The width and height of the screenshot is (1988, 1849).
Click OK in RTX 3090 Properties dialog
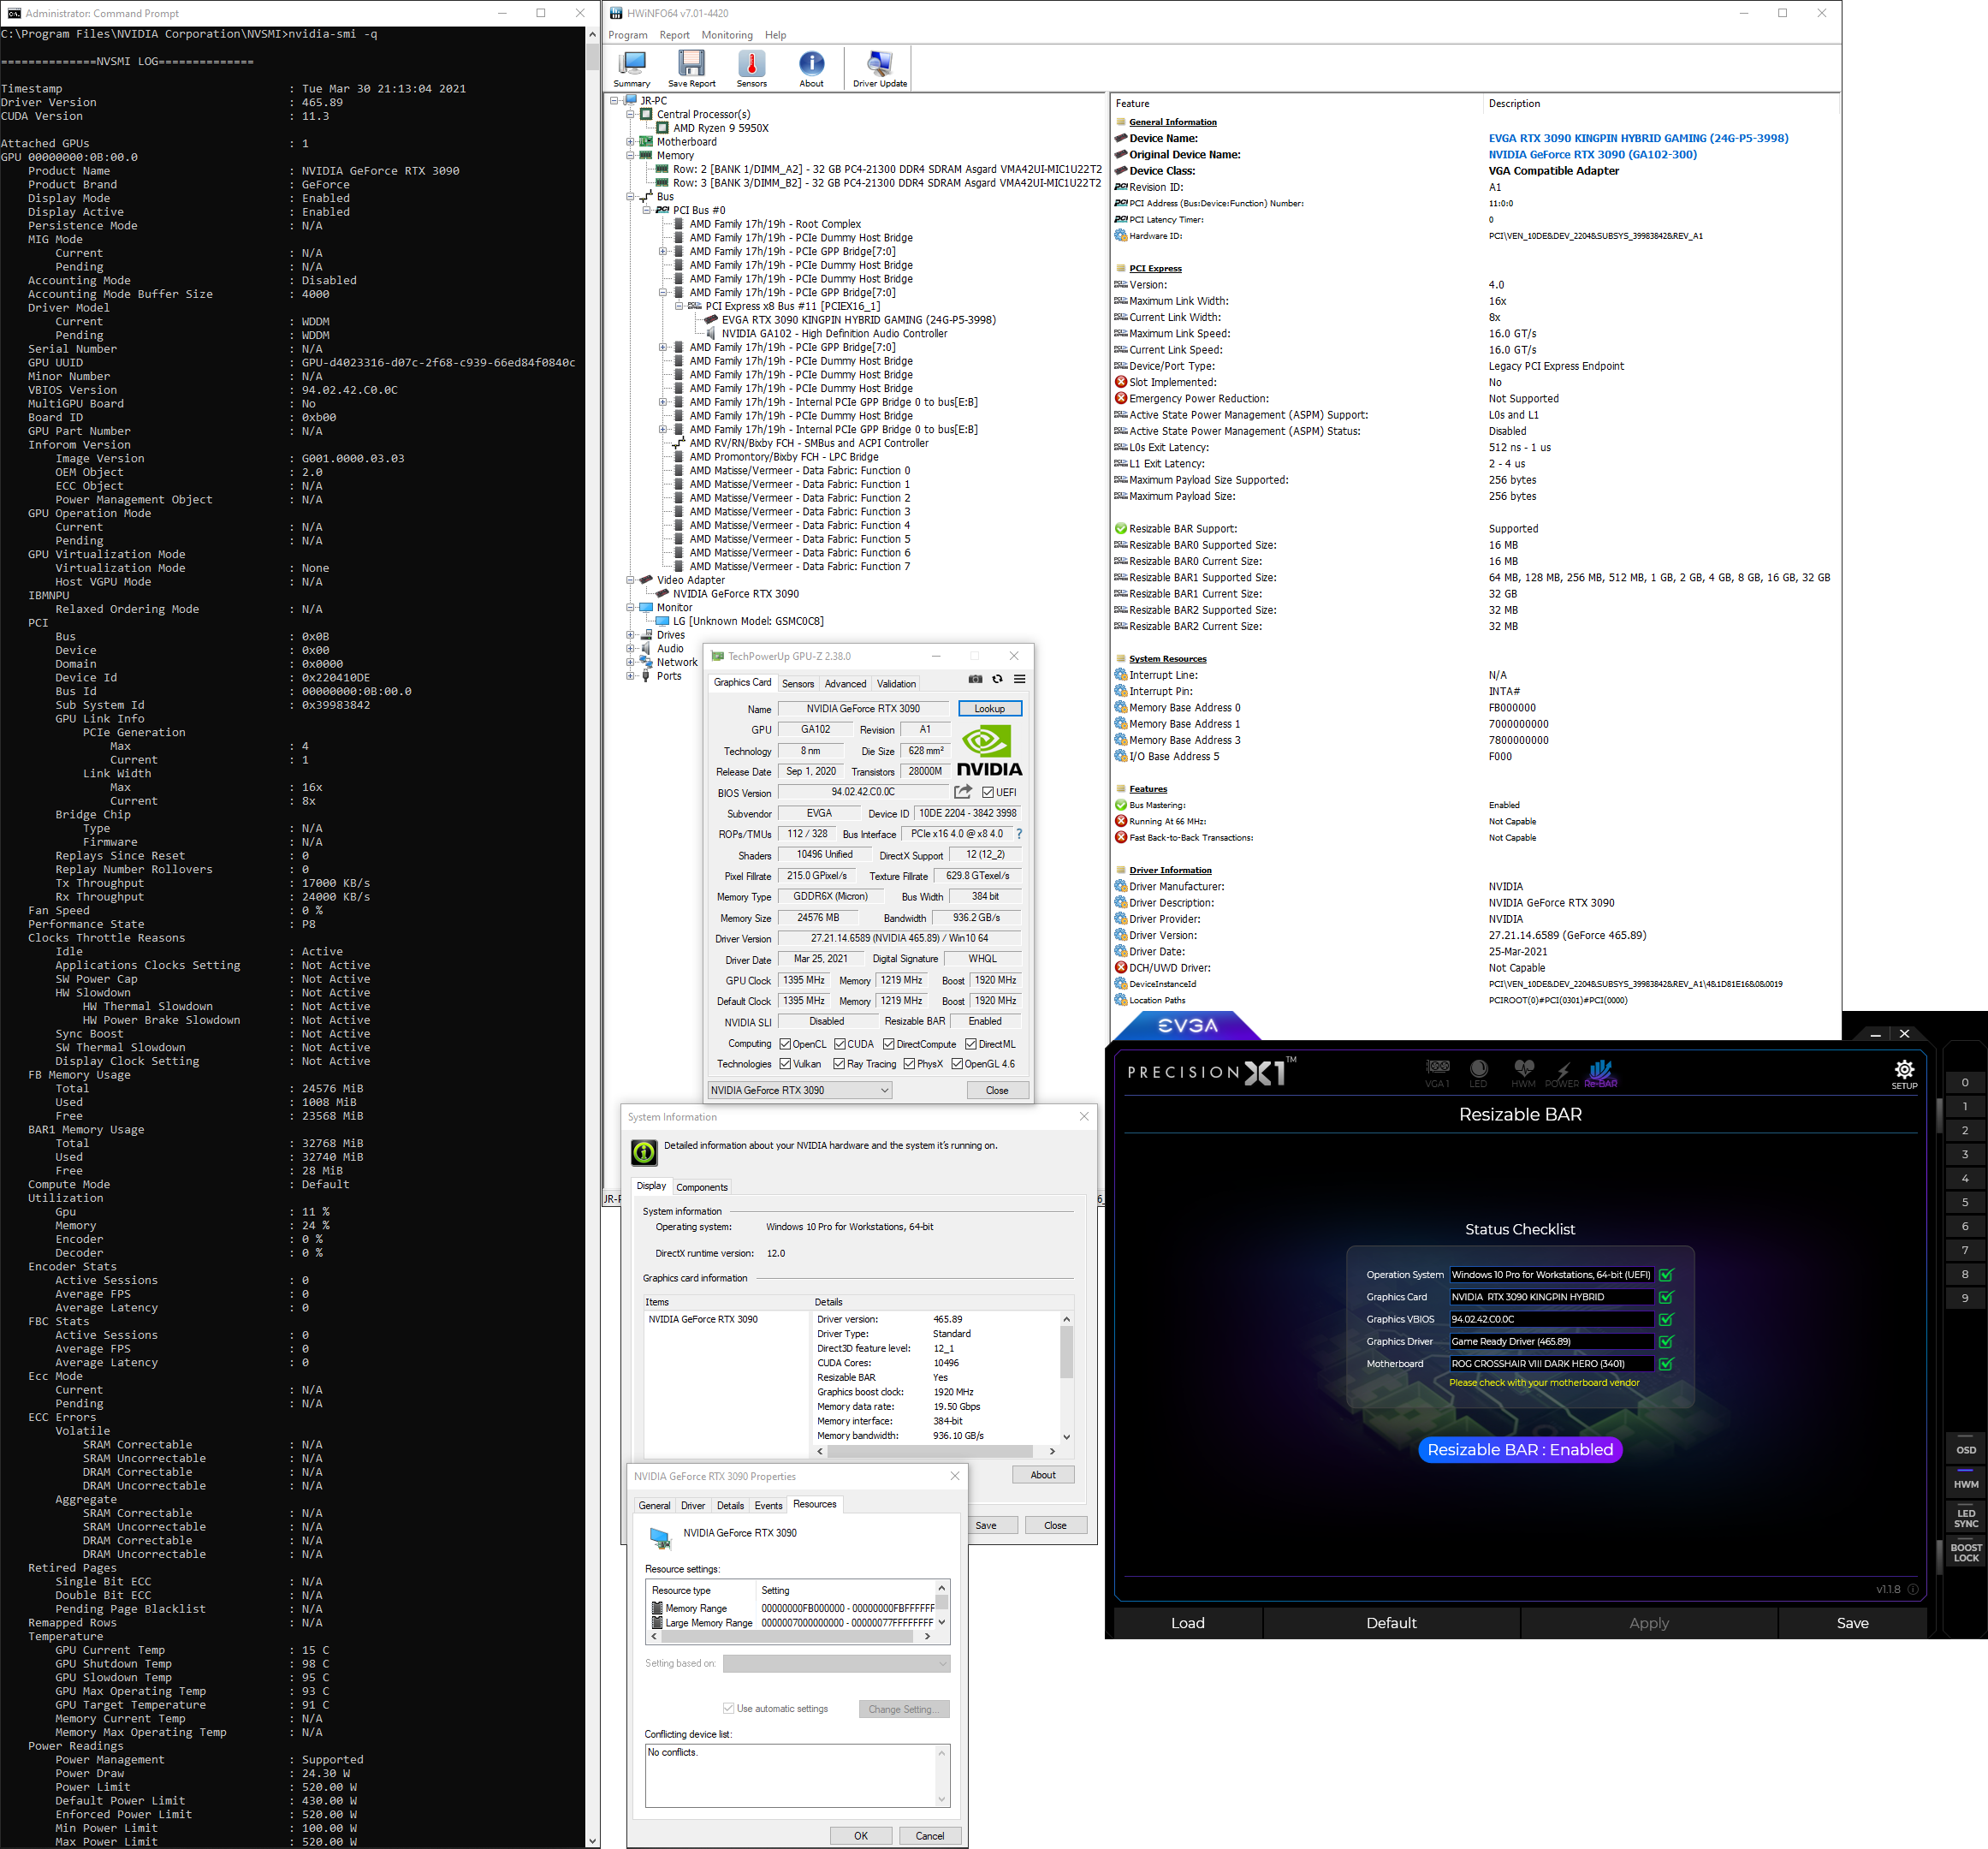[861, 1836]
